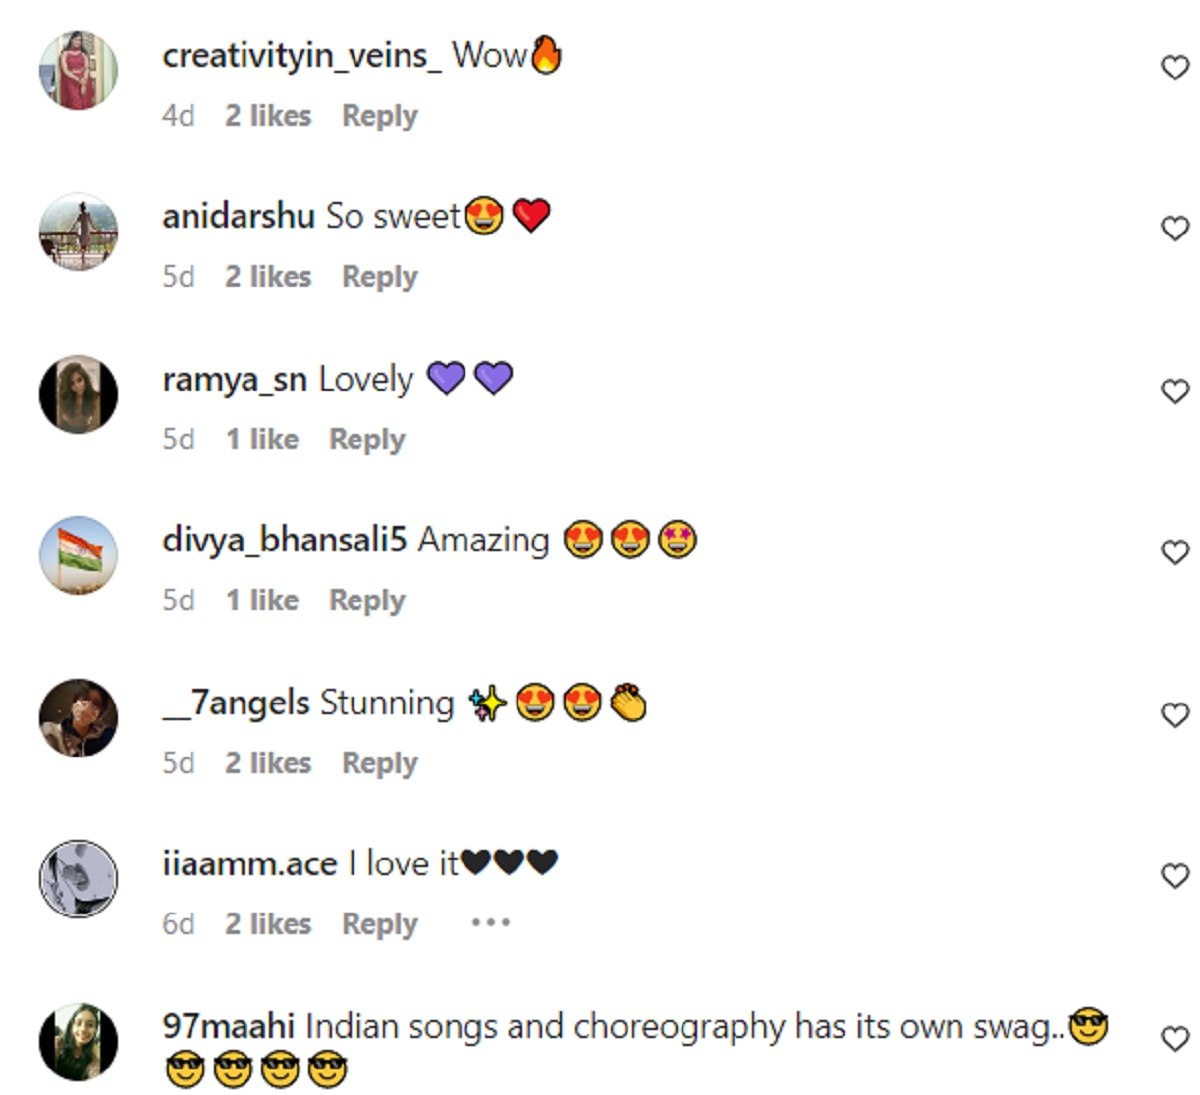This screenshot has width=1200, height=1095.
Task: Reply to ramya_sn's 'Lovely' comment
Action: tap(367, 440)
